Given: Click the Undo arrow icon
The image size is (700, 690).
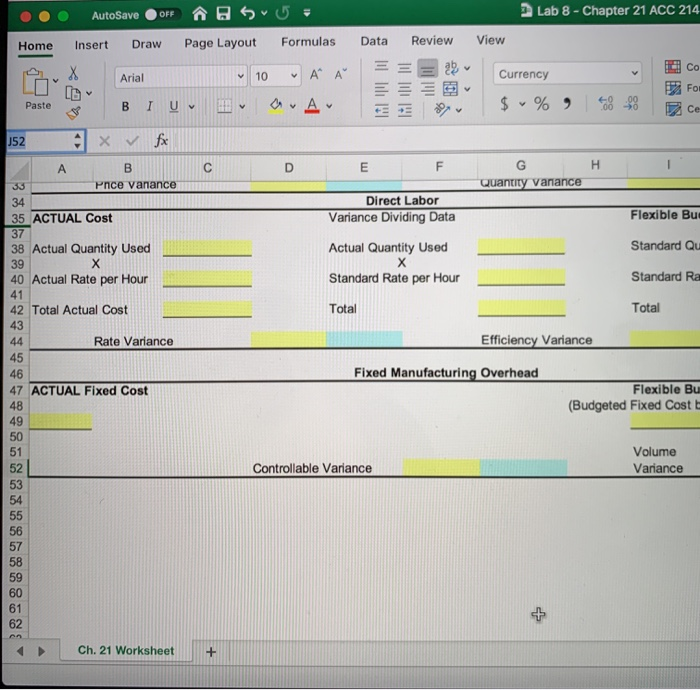Looking at the screenshot, I should click(248, 13).
